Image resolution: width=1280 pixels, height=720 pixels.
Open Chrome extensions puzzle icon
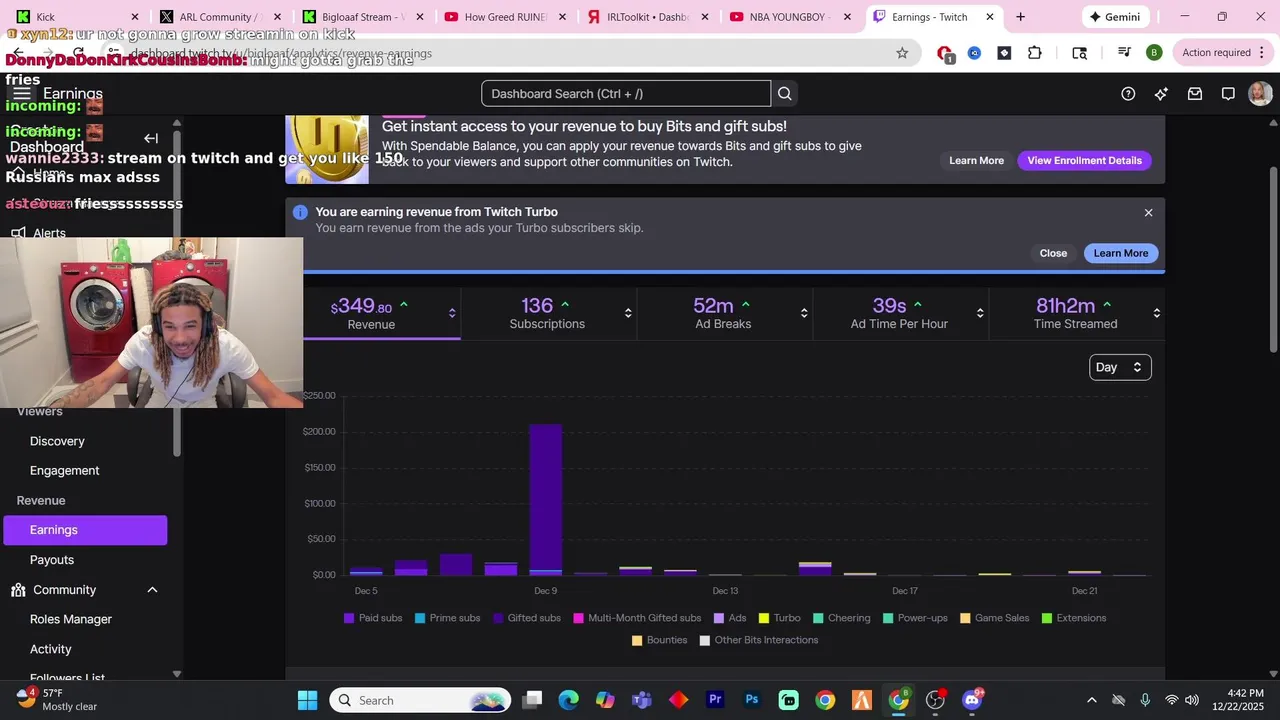click(1035, 53)
